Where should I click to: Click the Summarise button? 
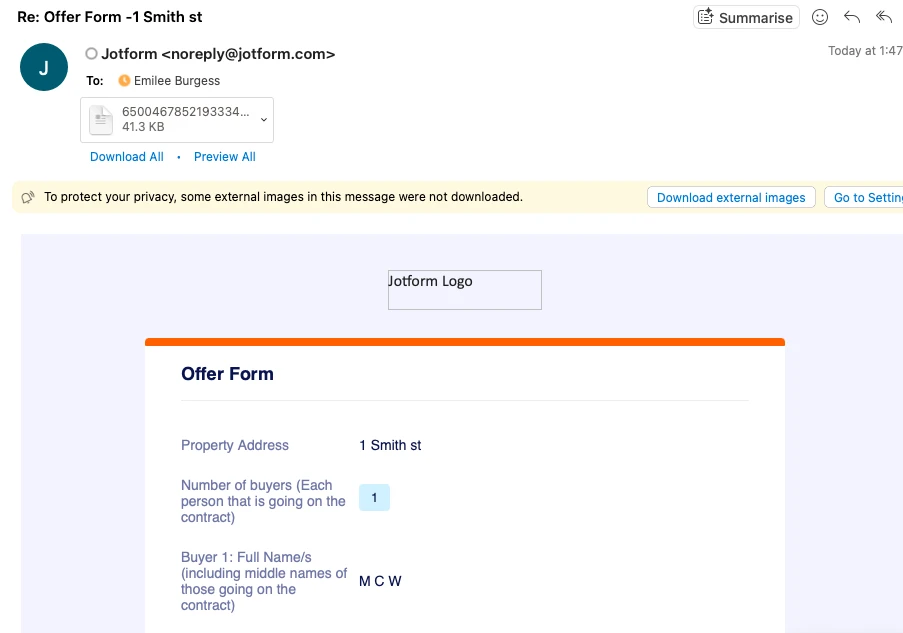pyautogui.click(x=746, y=16)
